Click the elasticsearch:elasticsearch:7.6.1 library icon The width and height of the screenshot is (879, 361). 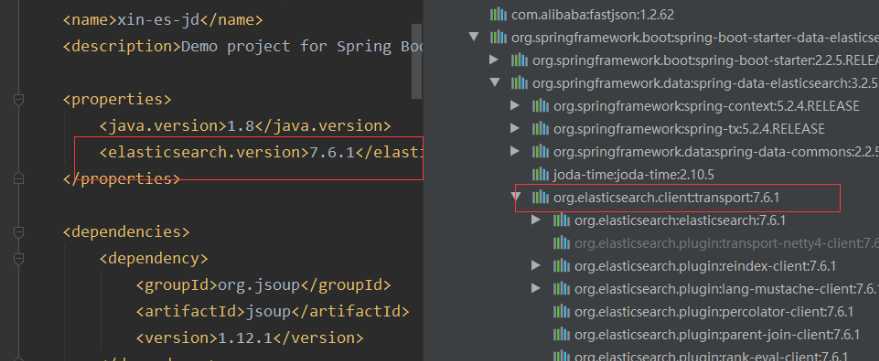561,220
